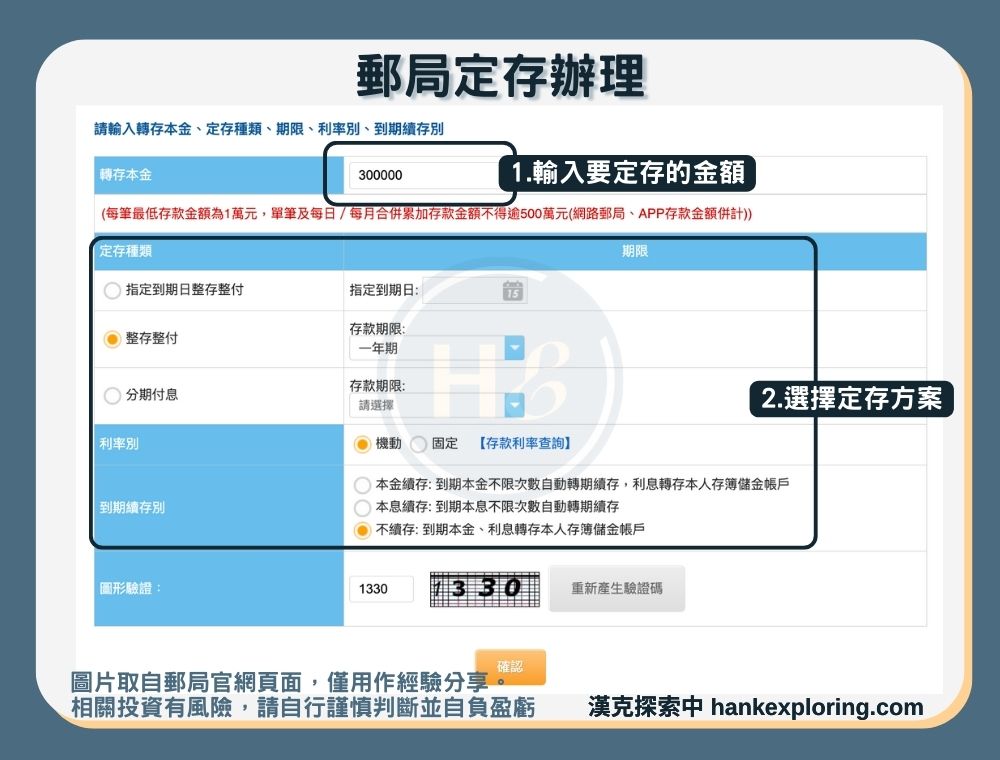Viewport: 1000px width, 760px height.
Task: Select 本金續存 renewal option
Action: [362, 485]
